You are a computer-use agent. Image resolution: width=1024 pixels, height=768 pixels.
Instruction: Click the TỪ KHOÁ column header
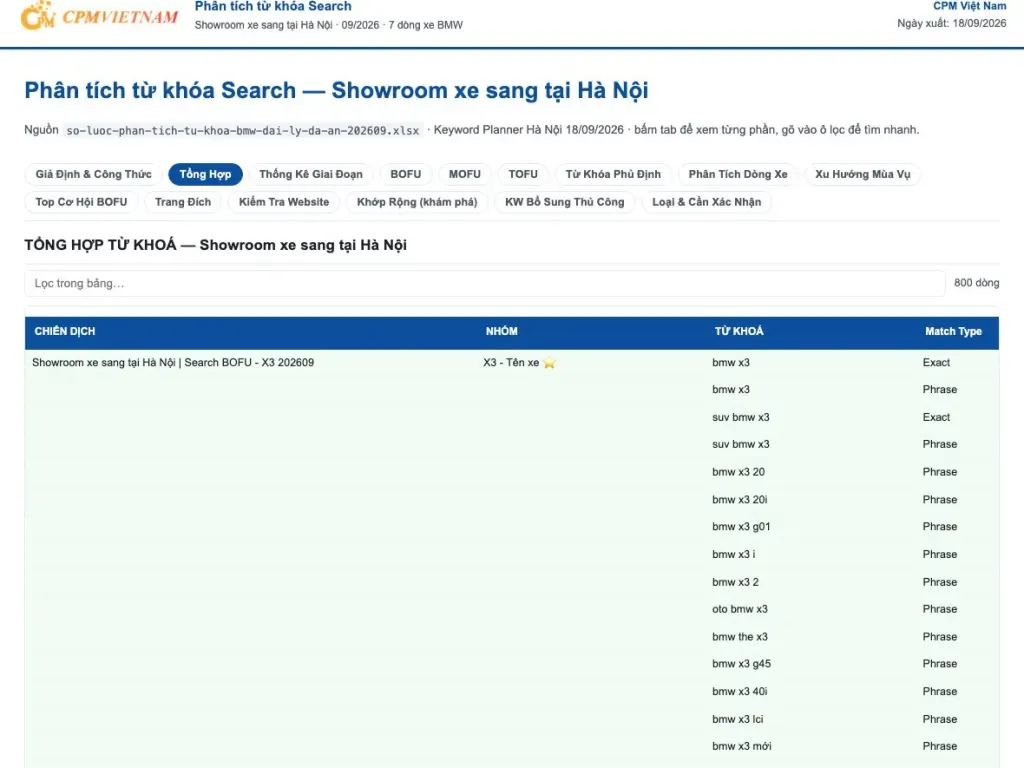pos(739,331)
